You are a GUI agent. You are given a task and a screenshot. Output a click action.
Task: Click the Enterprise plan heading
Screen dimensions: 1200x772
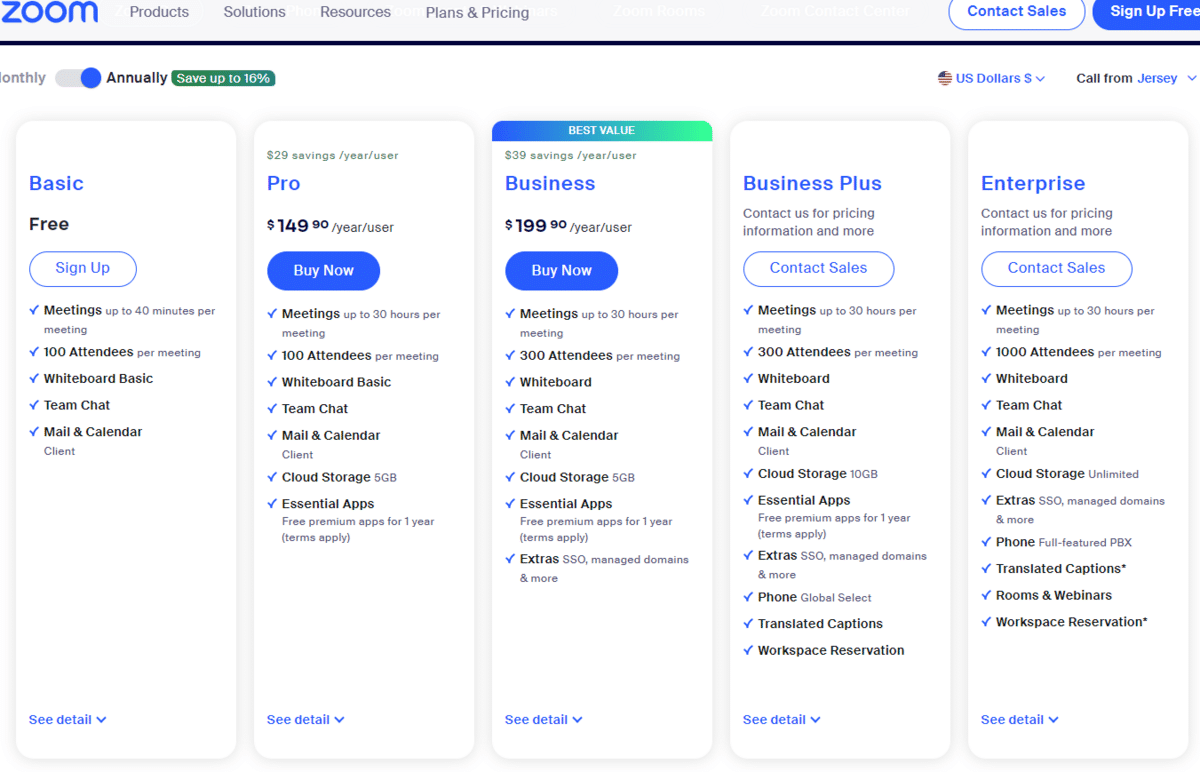pyautogui.click(x=1033, y=183)
